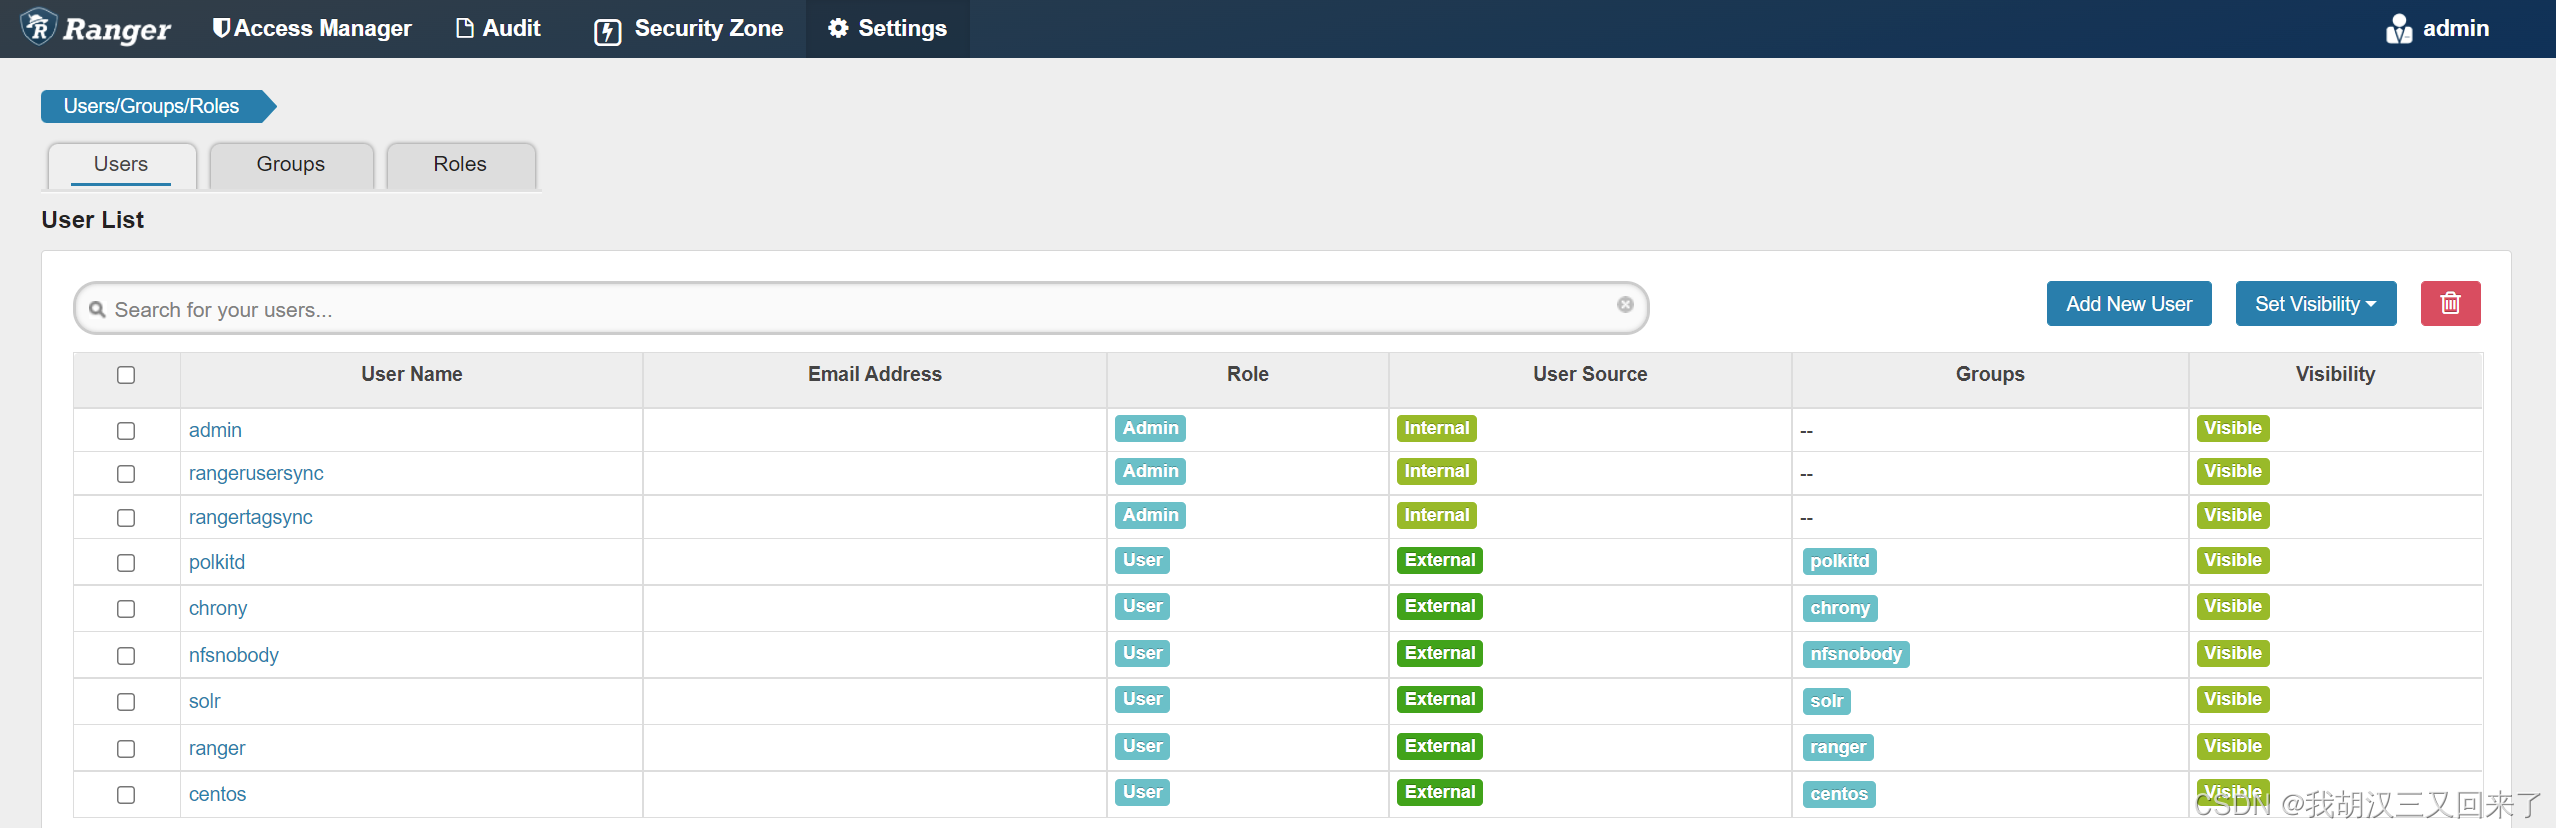Open the admin user link in table
The height and width of the screenshot is (828, 2556).
point(215,430)
